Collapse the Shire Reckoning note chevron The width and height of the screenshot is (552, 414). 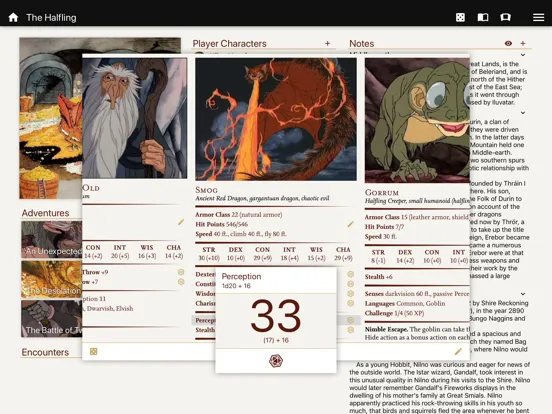coord(523,294)
